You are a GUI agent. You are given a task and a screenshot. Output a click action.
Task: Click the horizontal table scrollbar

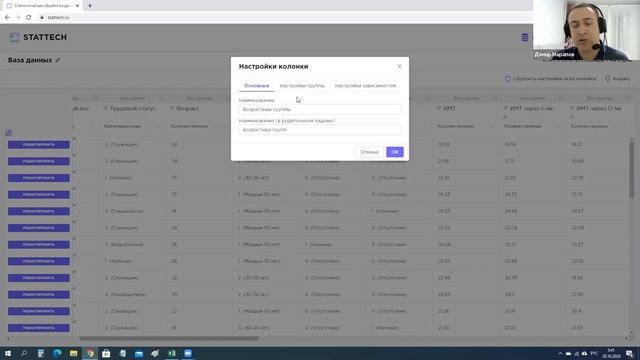click(169, 338)
